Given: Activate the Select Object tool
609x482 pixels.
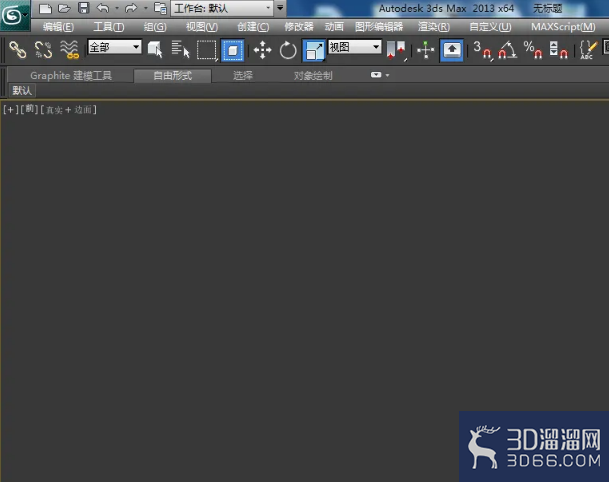Looking at the screenshot, I should click(x=155, y=50).
